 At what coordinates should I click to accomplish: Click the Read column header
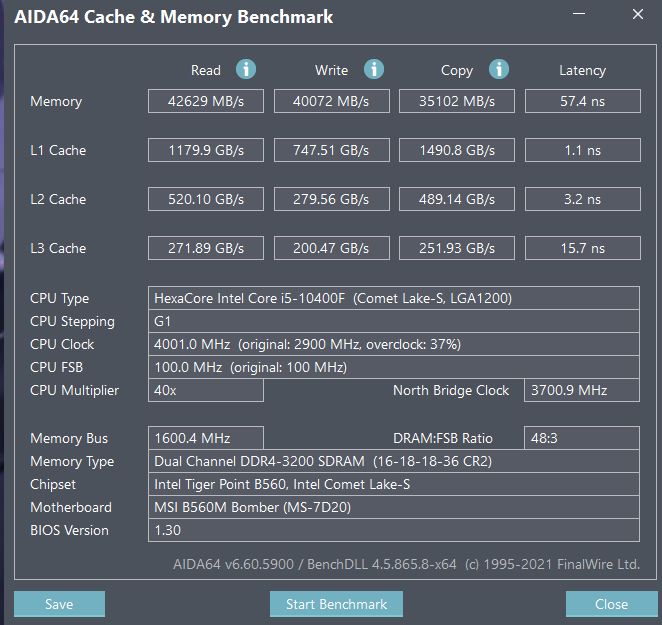(x=206, y=70)
